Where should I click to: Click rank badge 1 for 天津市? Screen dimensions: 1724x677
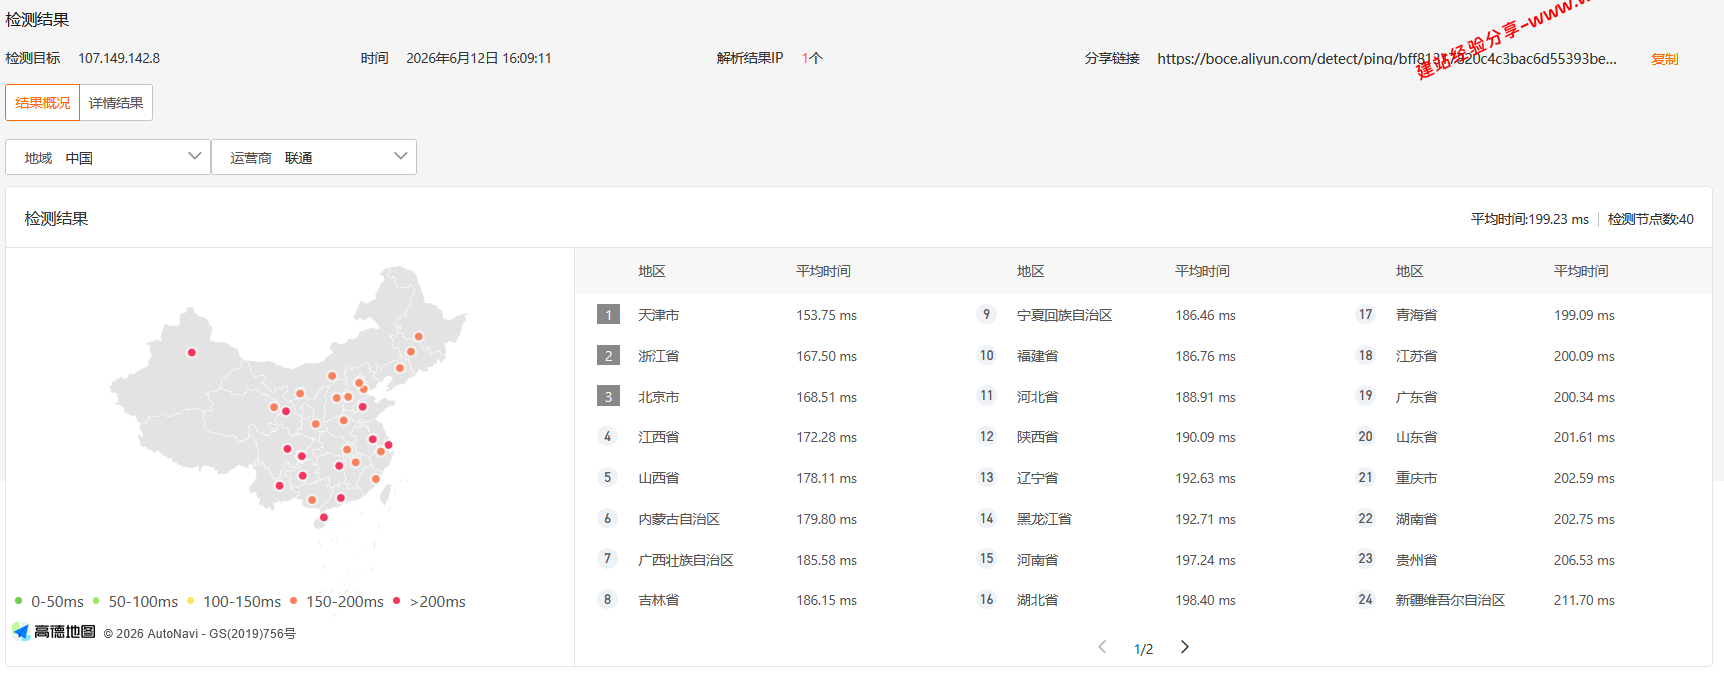pos(608,315)
